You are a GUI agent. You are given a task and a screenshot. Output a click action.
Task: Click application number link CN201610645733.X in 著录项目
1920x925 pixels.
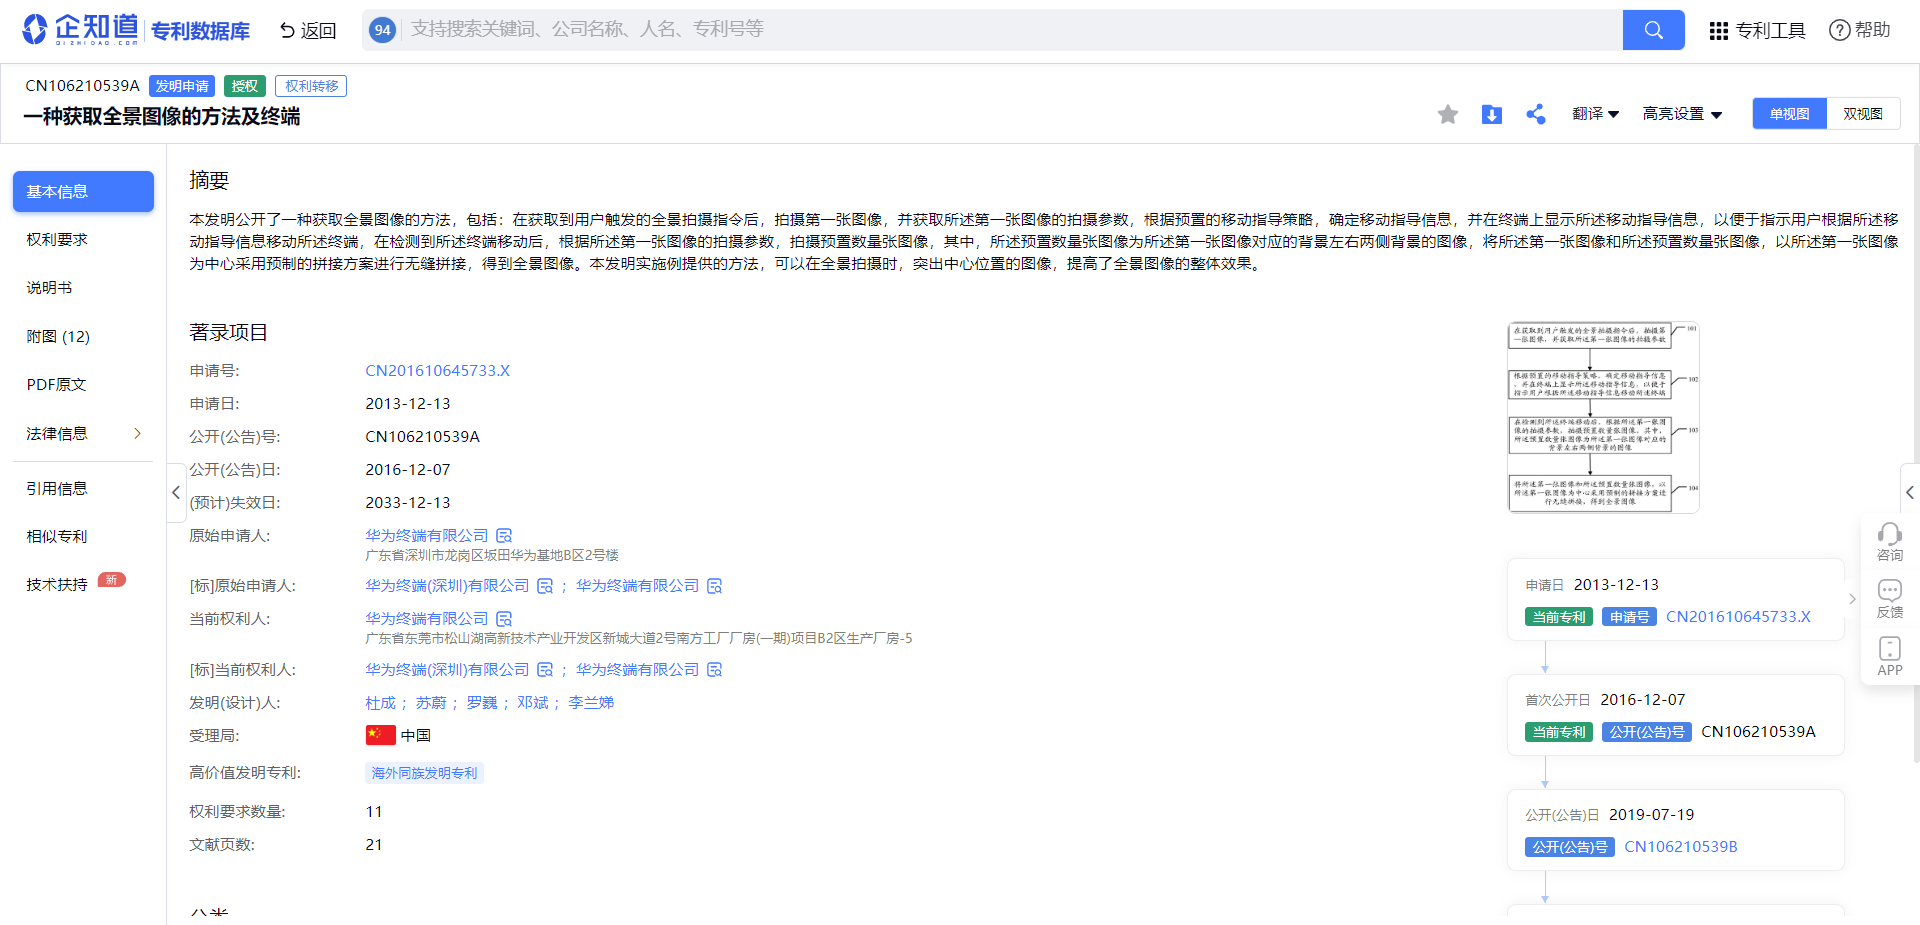(x=437, y=370)
